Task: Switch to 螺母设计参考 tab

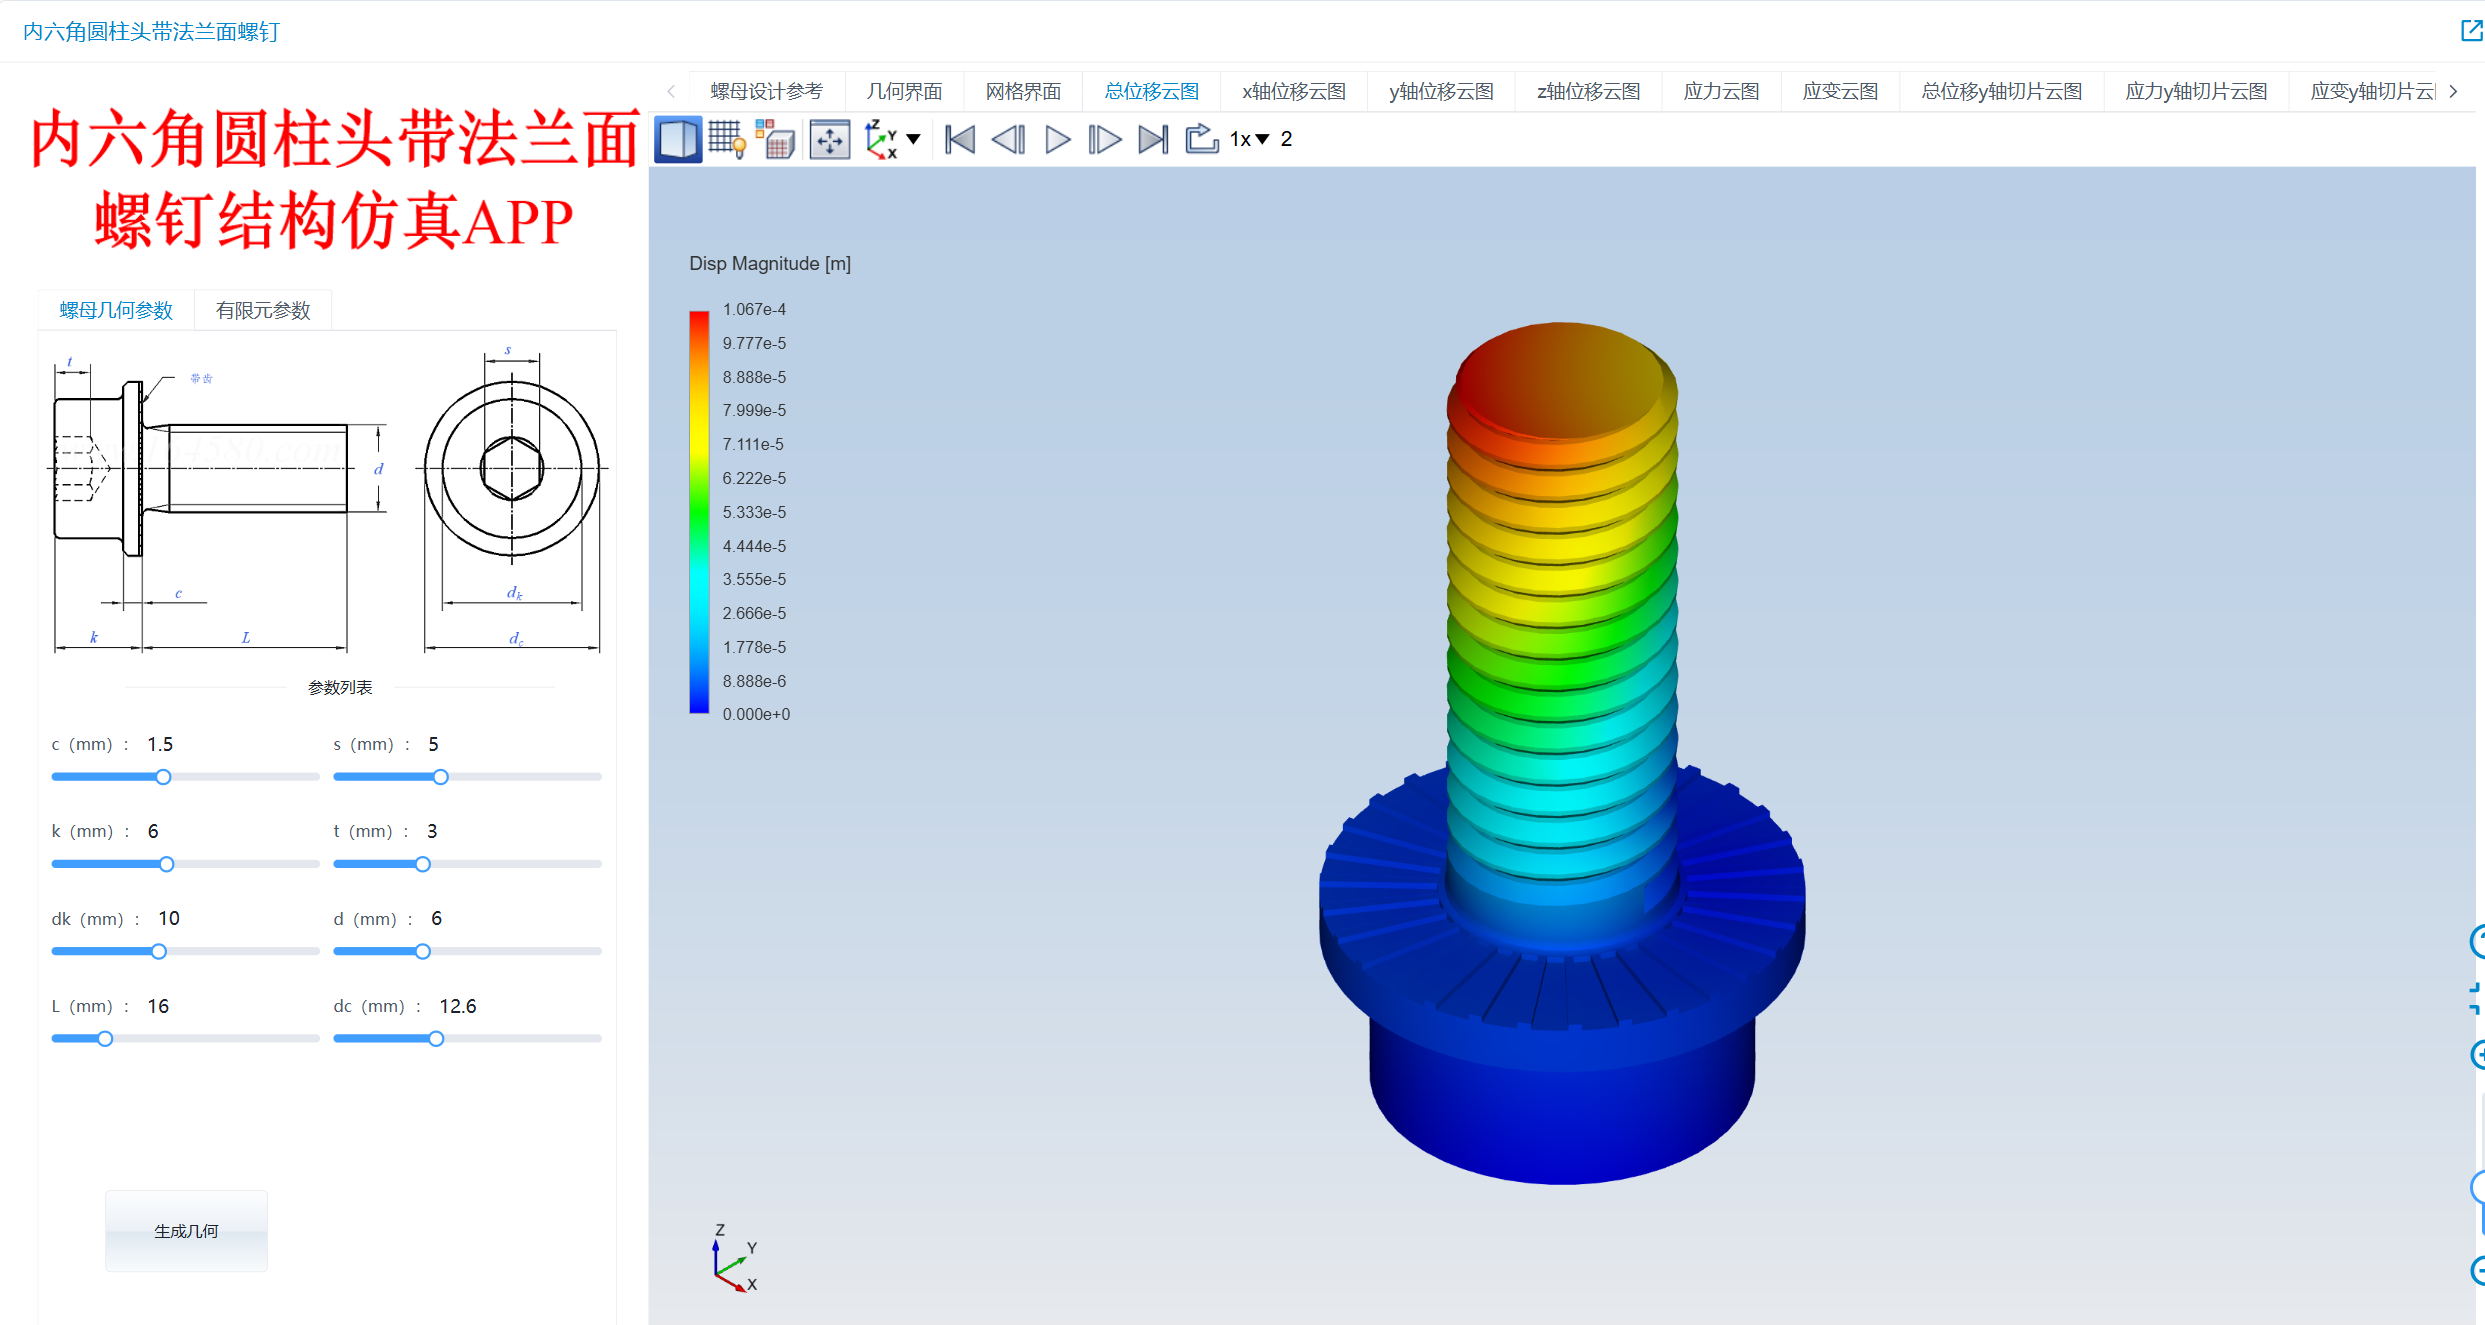Action: [766, 91]
